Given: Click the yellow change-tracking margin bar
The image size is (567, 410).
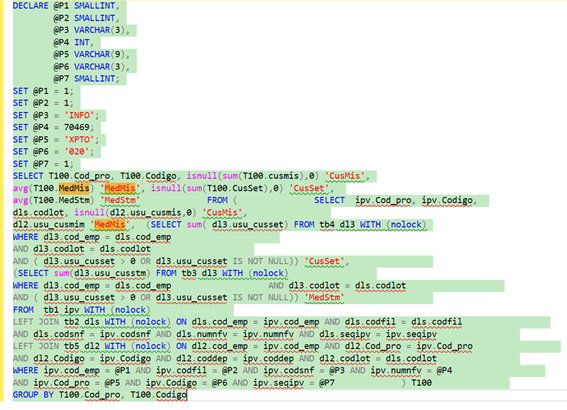Looking at the screenshot, I should click(2, 201).
